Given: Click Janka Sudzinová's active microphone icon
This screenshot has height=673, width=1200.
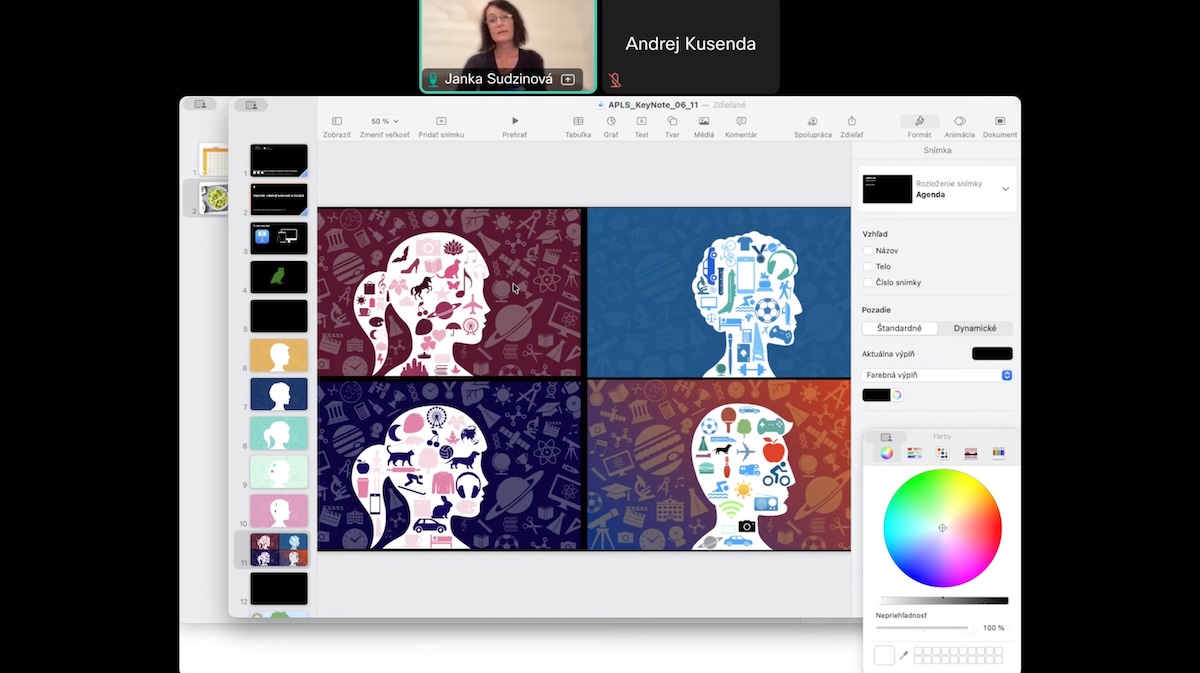Looking at the screenshot, I should (x=433, y=79).
